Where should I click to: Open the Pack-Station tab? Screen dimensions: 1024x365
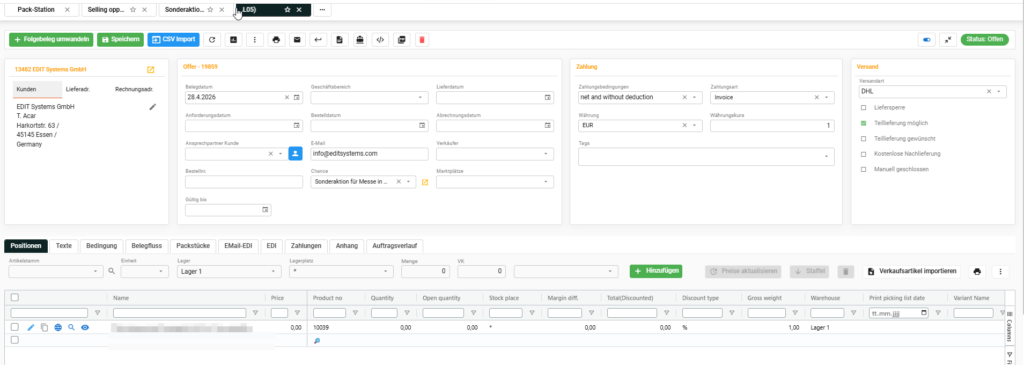[37, 10]
